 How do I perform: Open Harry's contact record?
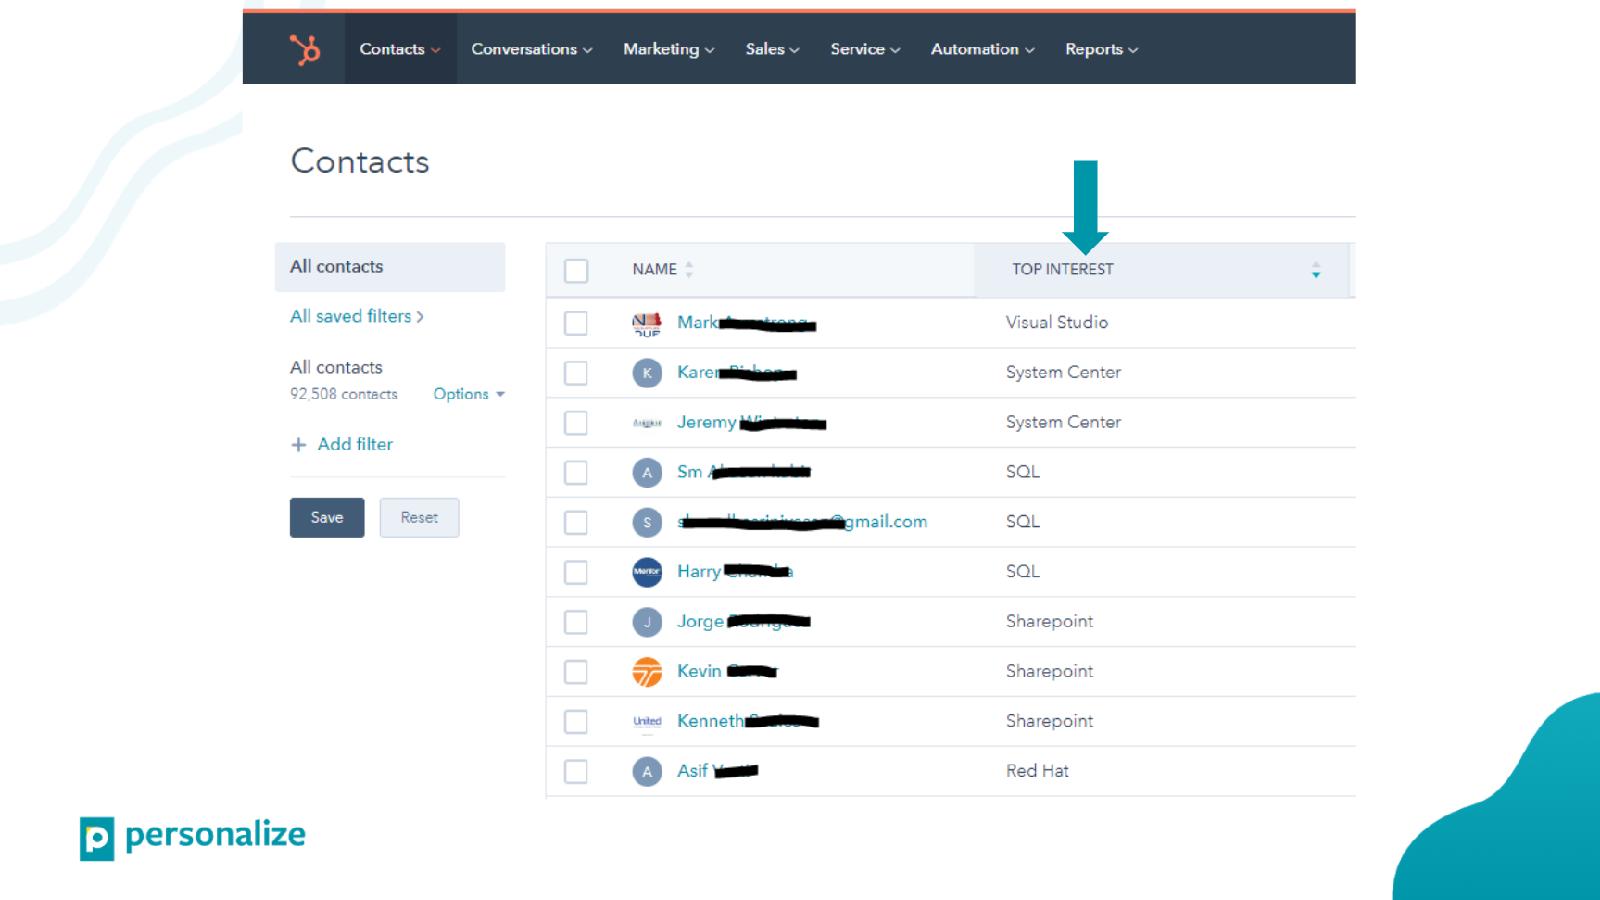coord(735,572)
